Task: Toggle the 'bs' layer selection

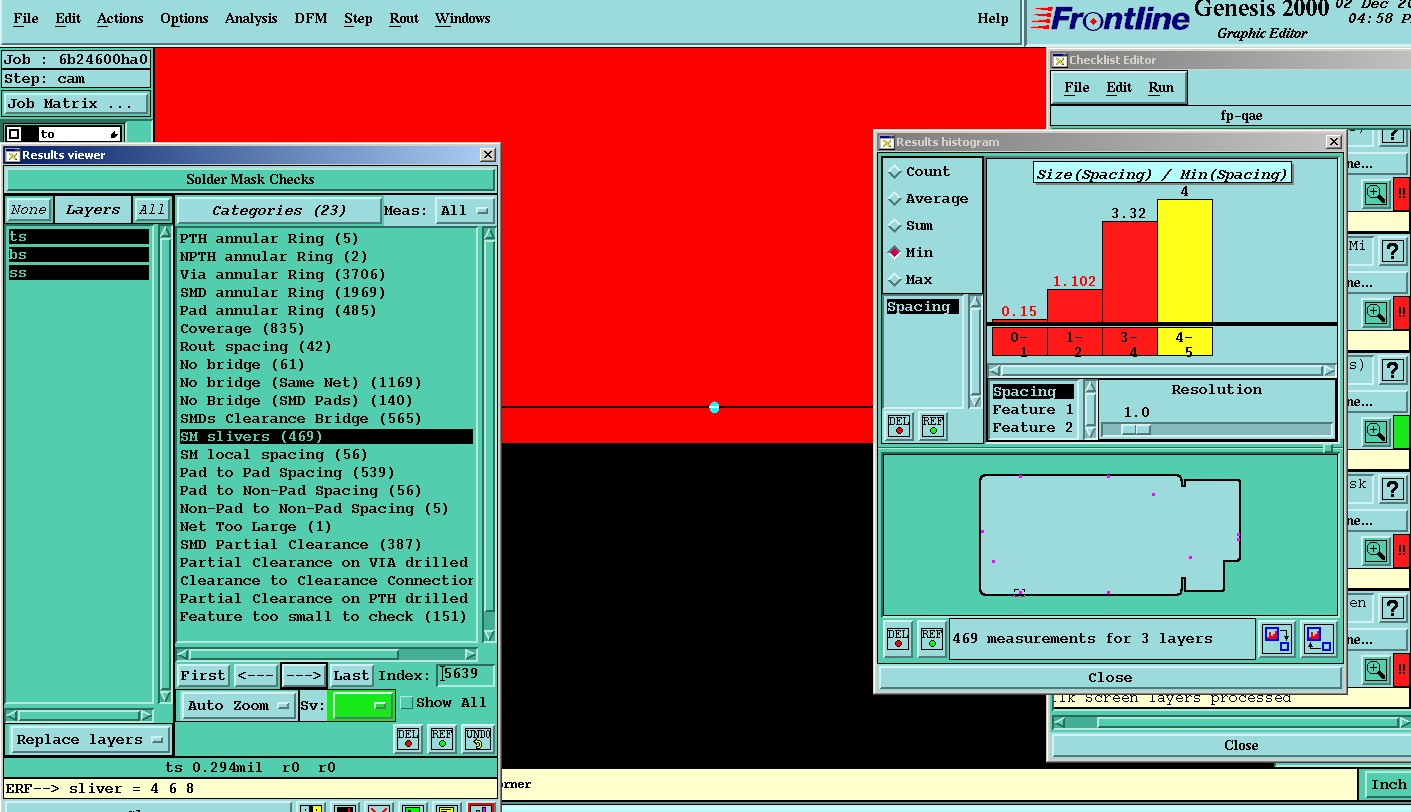Action: [x=78, y=255]
